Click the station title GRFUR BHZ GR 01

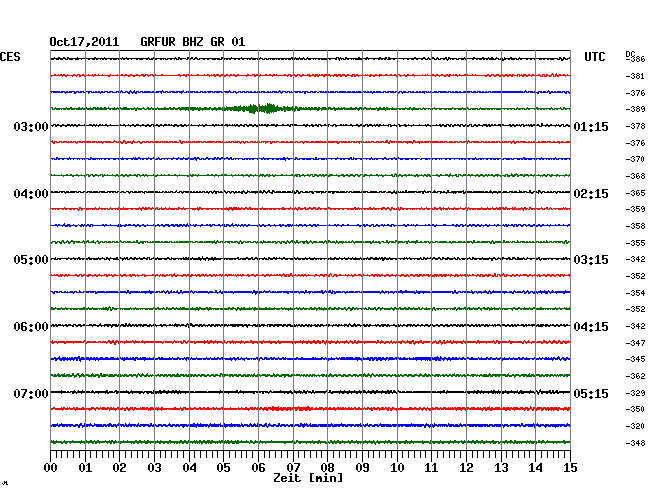193,42
